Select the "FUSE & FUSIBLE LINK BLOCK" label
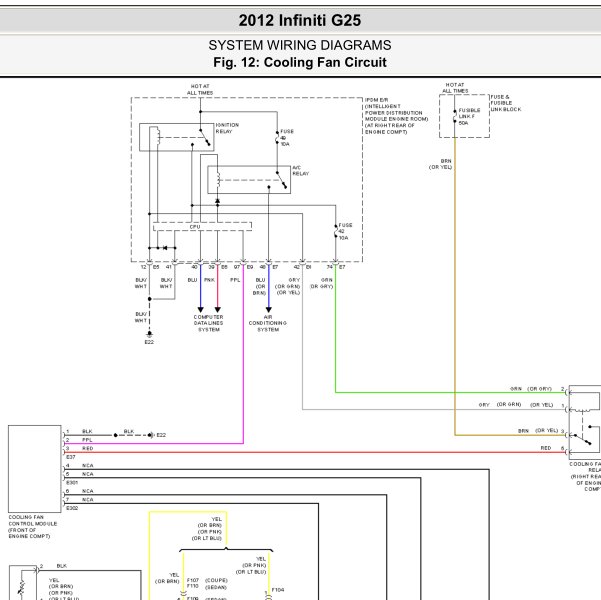The height and width of the screenshot is (600, 601). tap(506, 103)
